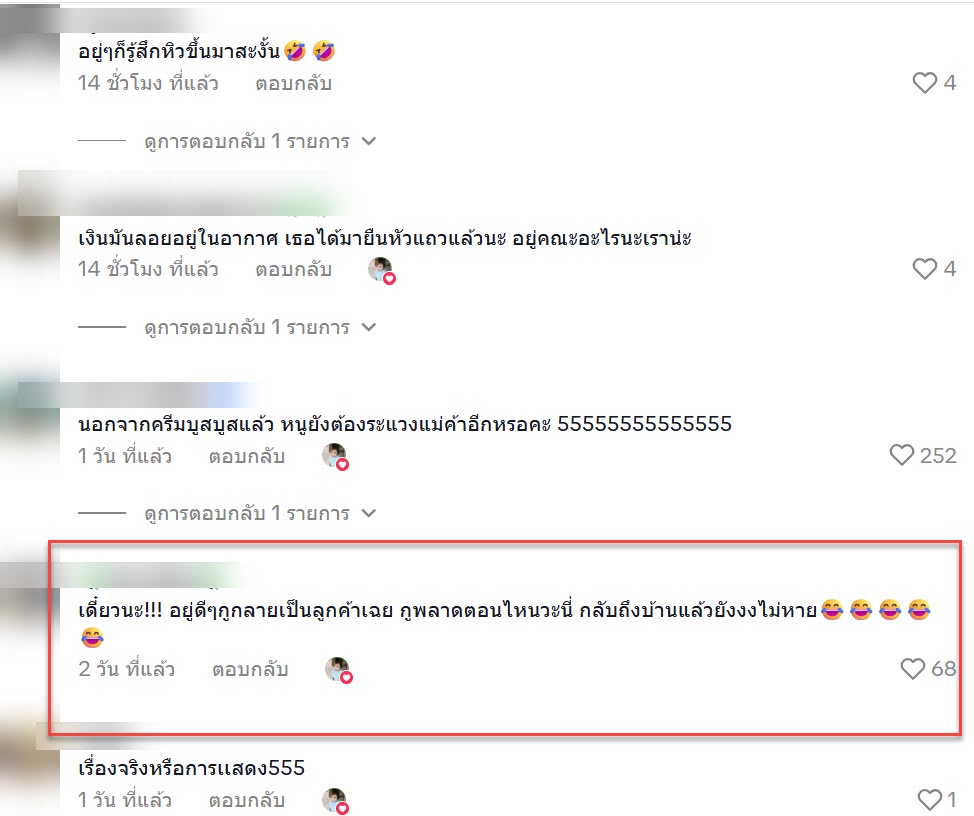
Task: Reply to the highlighted 2-day-old comment
Action: pos(250,669)
